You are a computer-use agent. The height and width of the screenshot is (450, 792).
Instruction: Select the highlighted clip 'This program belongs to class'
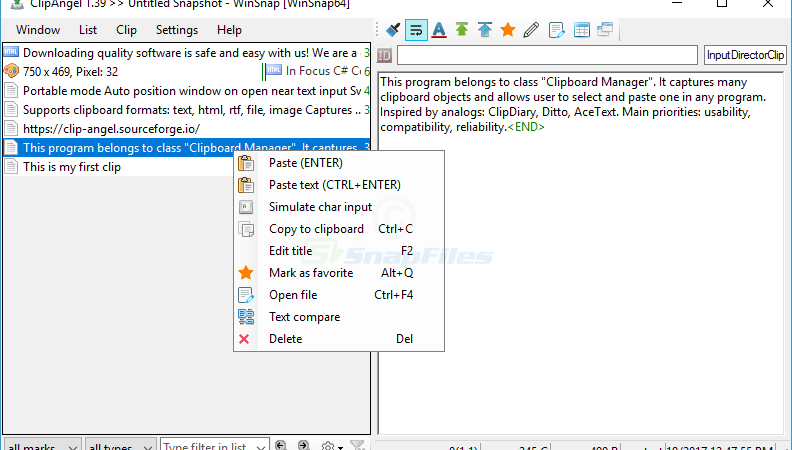(187, 147)
